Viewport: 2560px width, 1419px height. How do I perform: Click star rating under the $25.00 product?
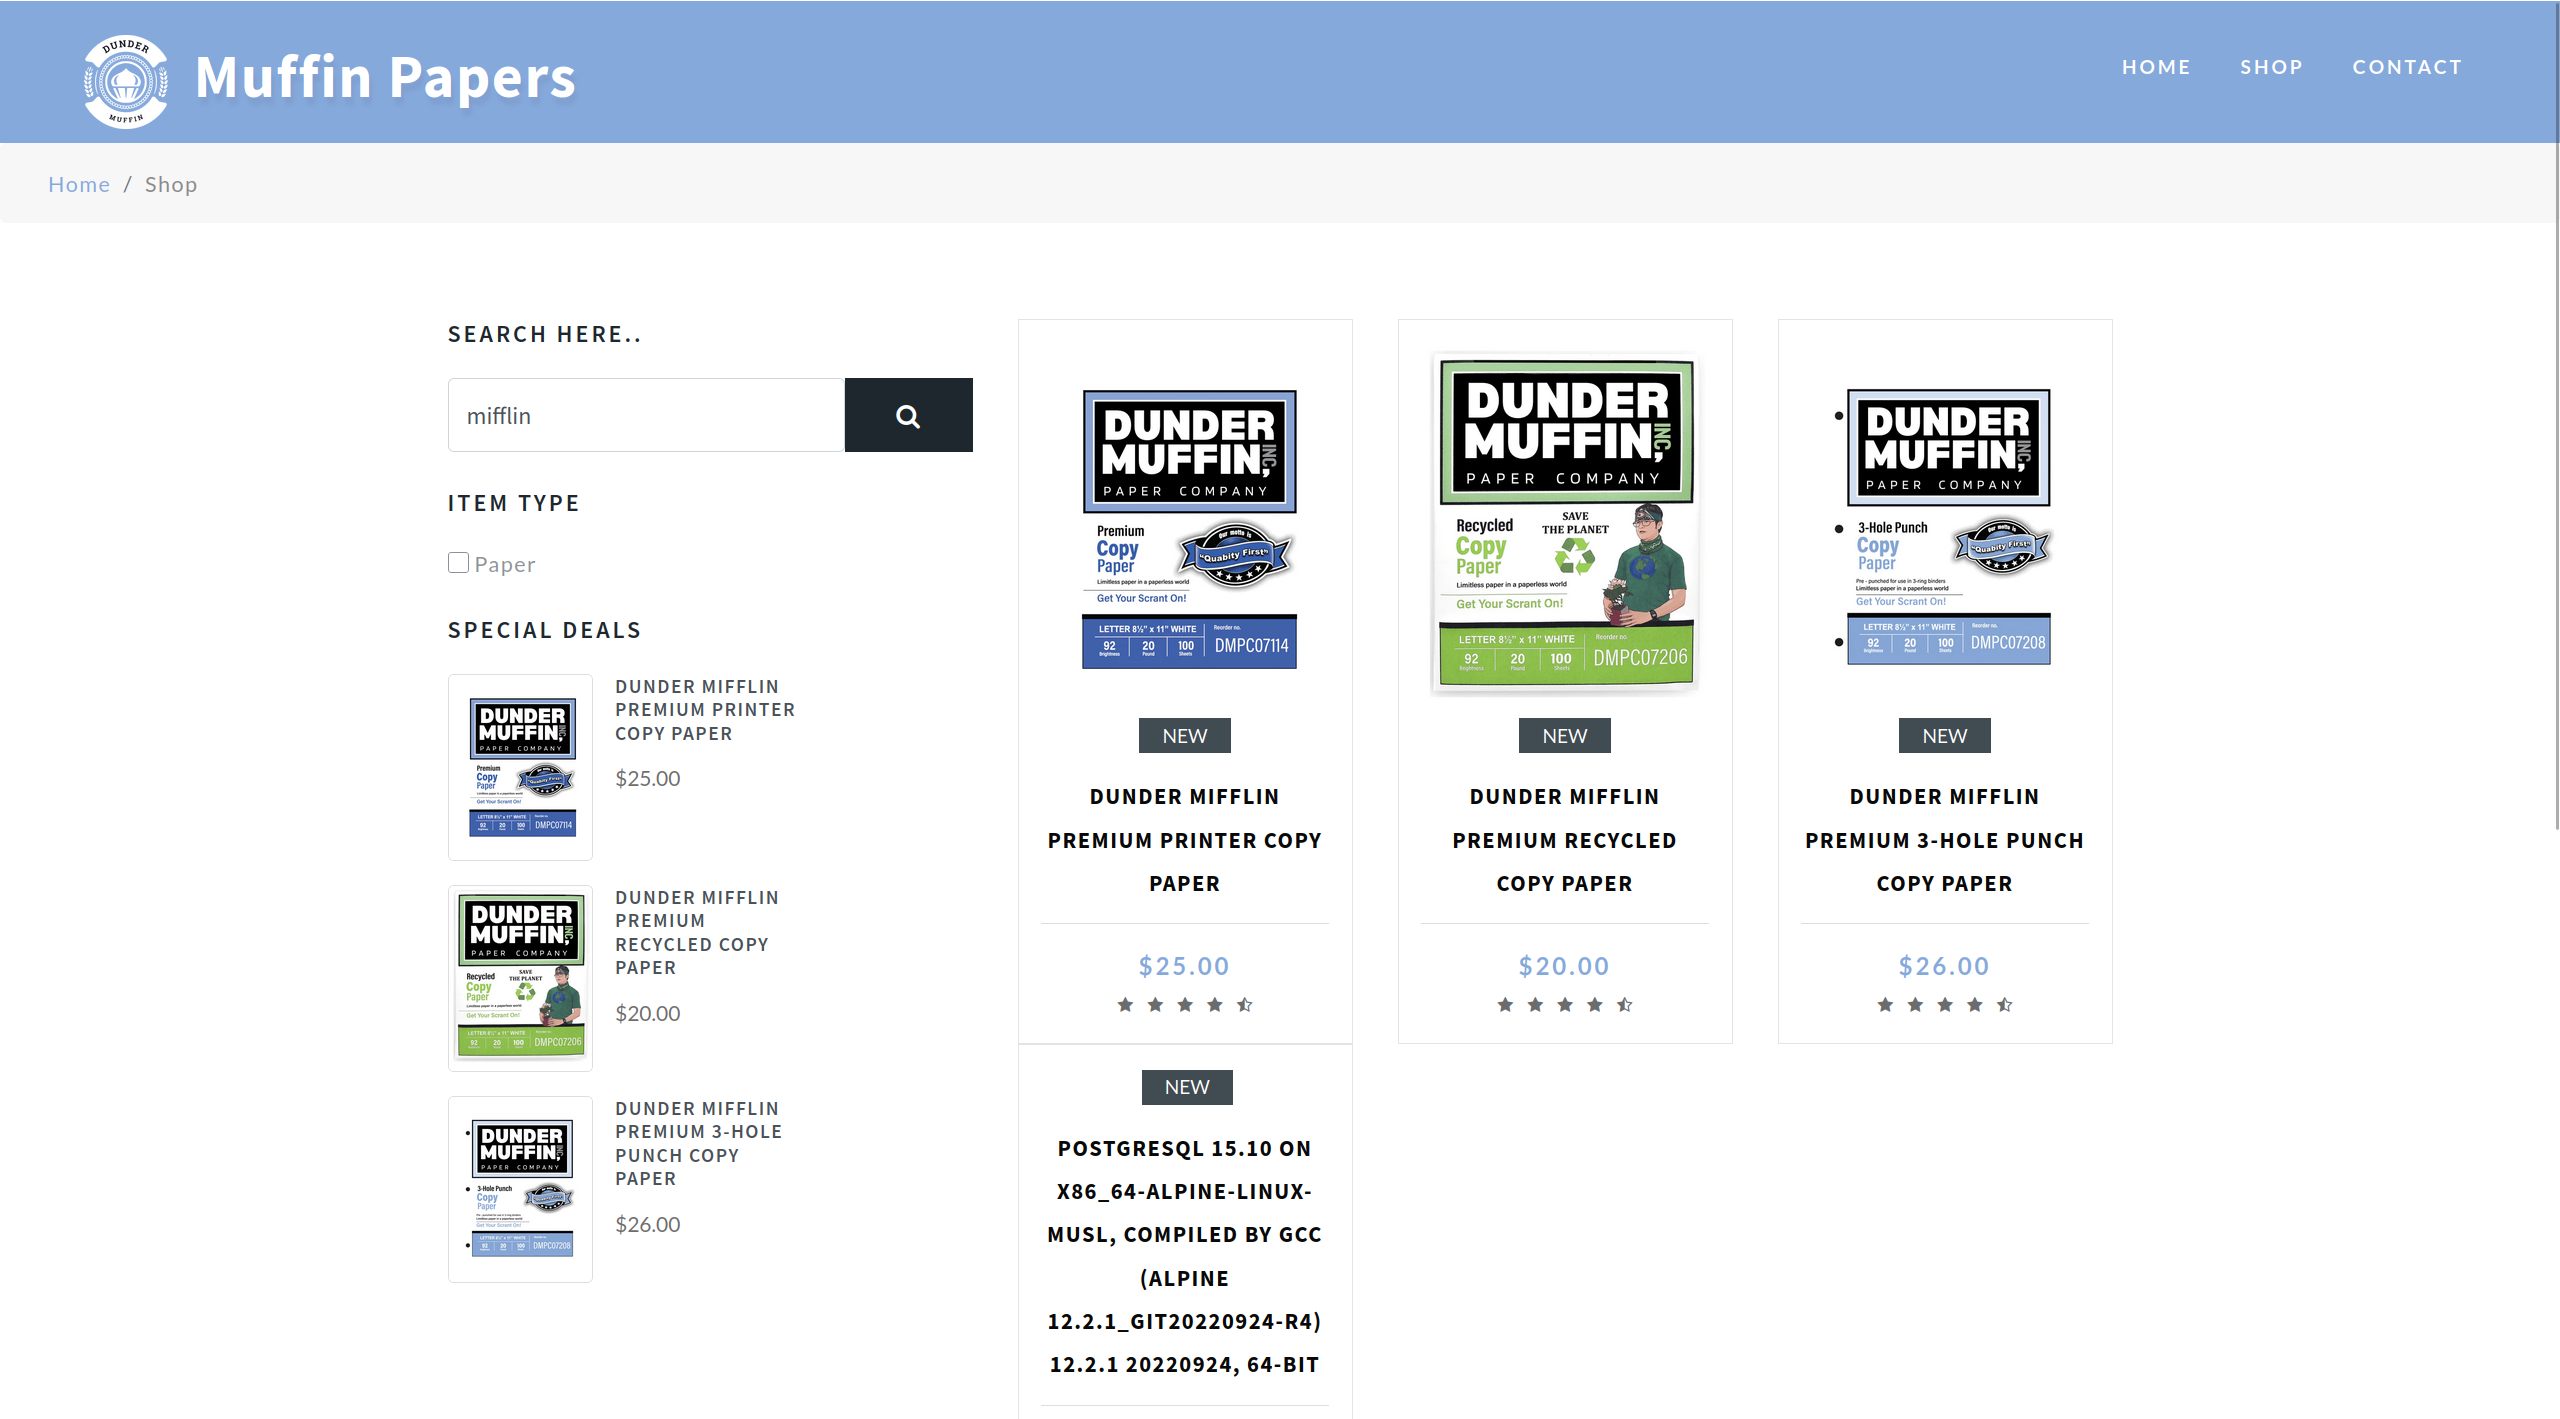pyautogui.click(x=1185, y=1005)
